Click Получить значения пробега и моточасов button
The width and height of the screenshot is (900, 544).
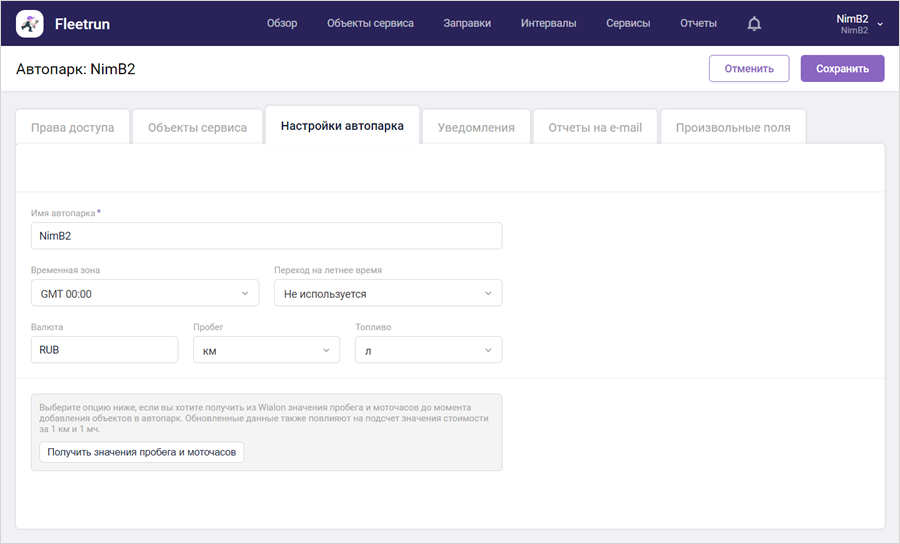tap(141, 453)
